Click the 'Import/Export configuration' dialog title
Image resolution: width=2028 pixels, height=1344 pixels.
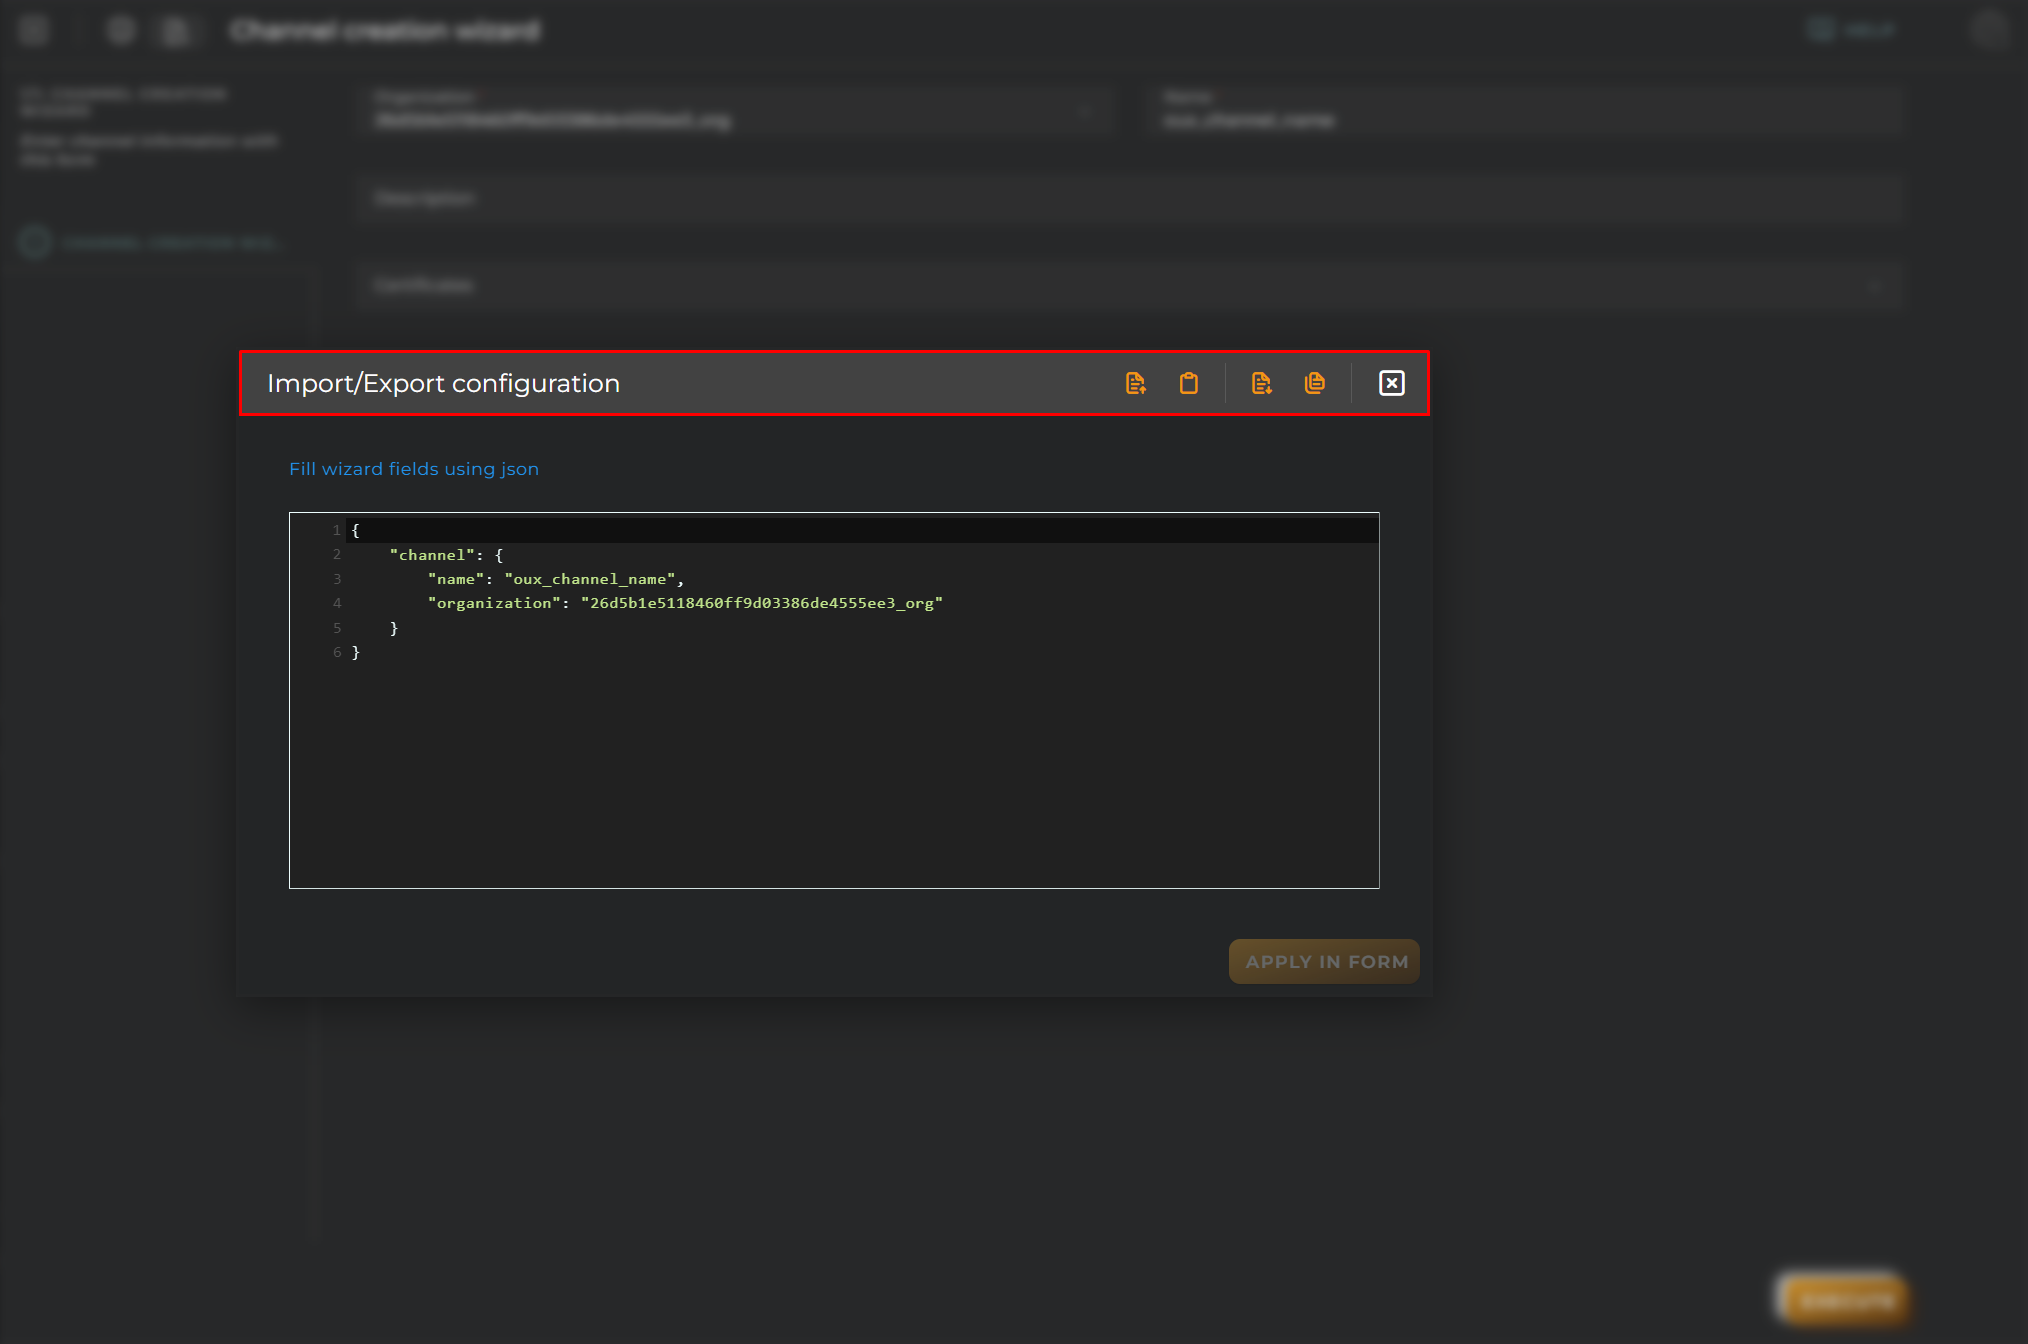(444, 384)
